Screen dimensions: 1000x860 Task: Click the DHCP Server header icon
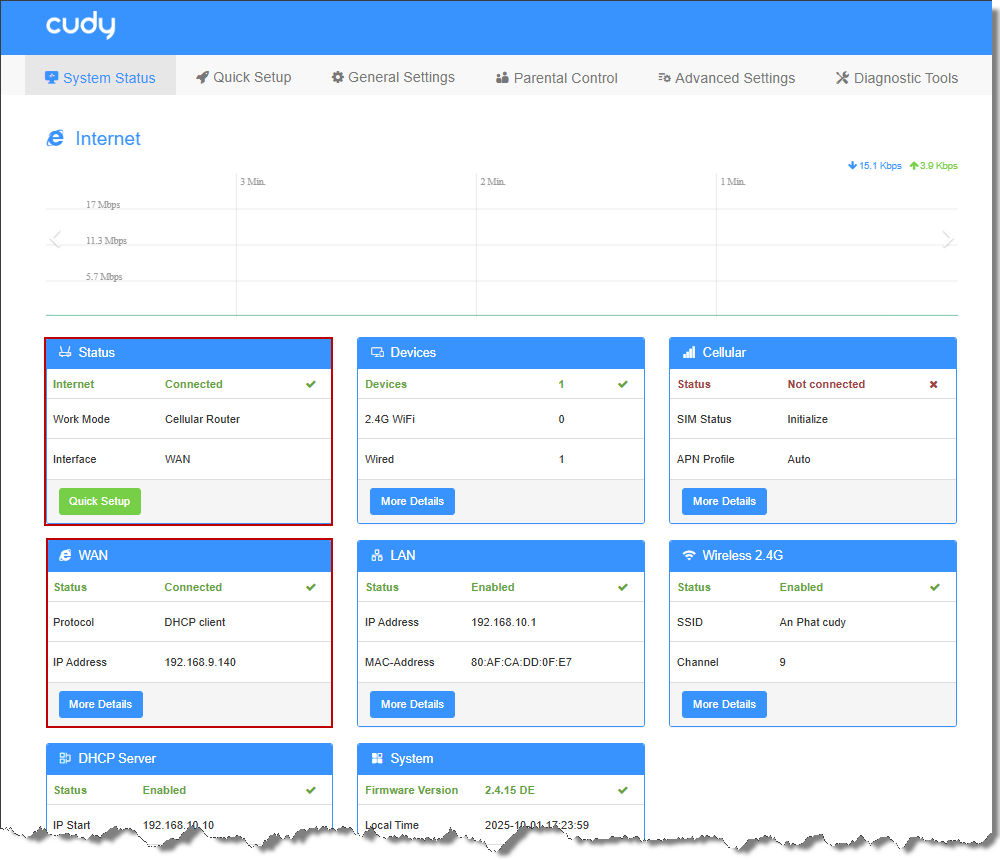tap(65, 759)
